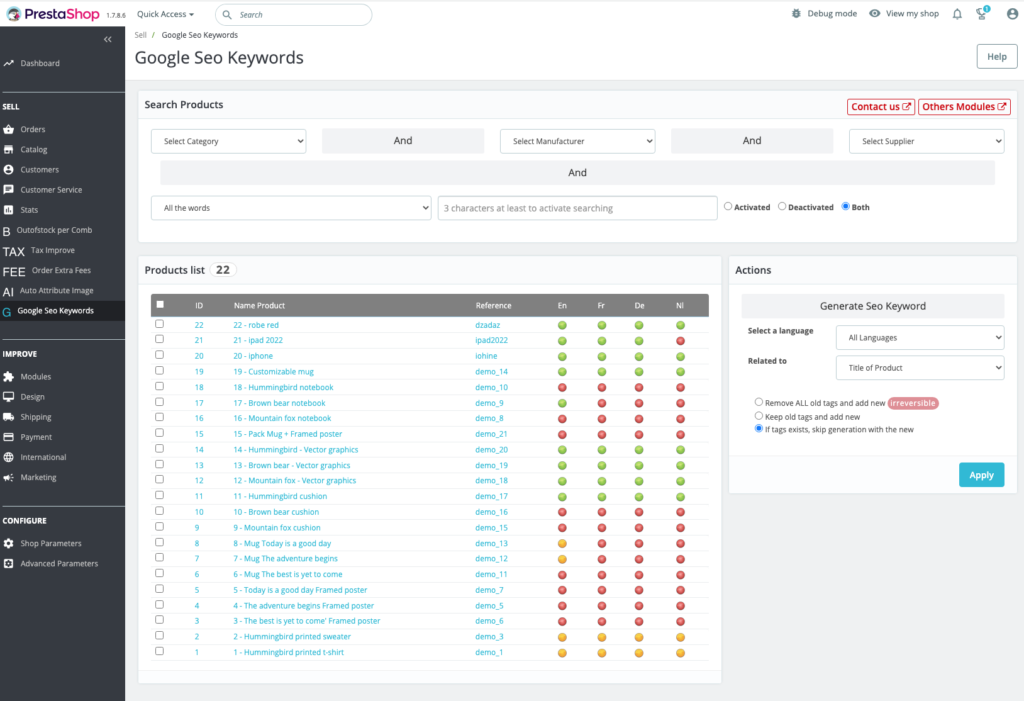Click the Sell breadcrumb link

coord(140,35)
